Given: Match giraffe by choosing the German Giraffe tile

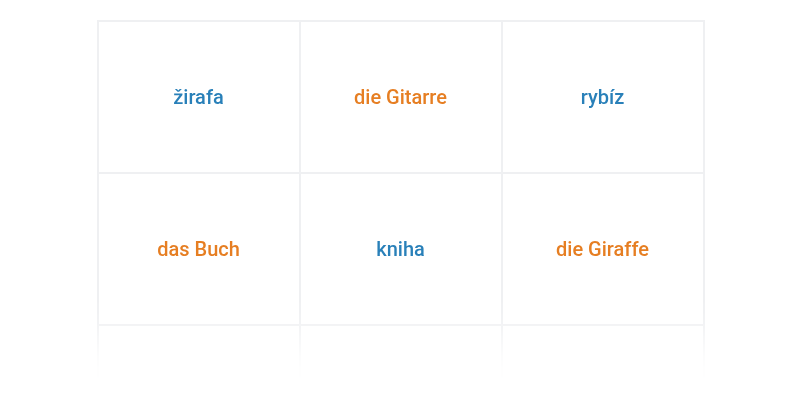Looking at the screenshot, I should tap(602, 249).
